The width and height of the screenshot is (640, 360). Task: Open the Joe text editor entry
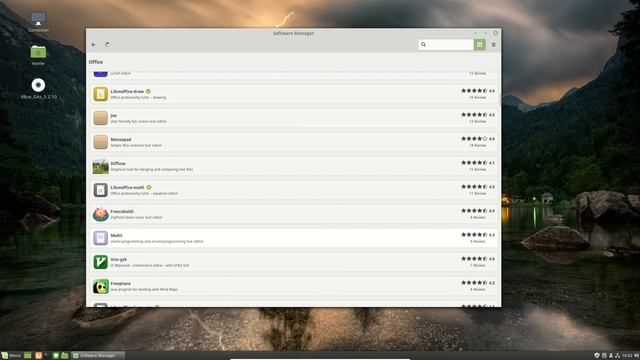tap(294, 118)
